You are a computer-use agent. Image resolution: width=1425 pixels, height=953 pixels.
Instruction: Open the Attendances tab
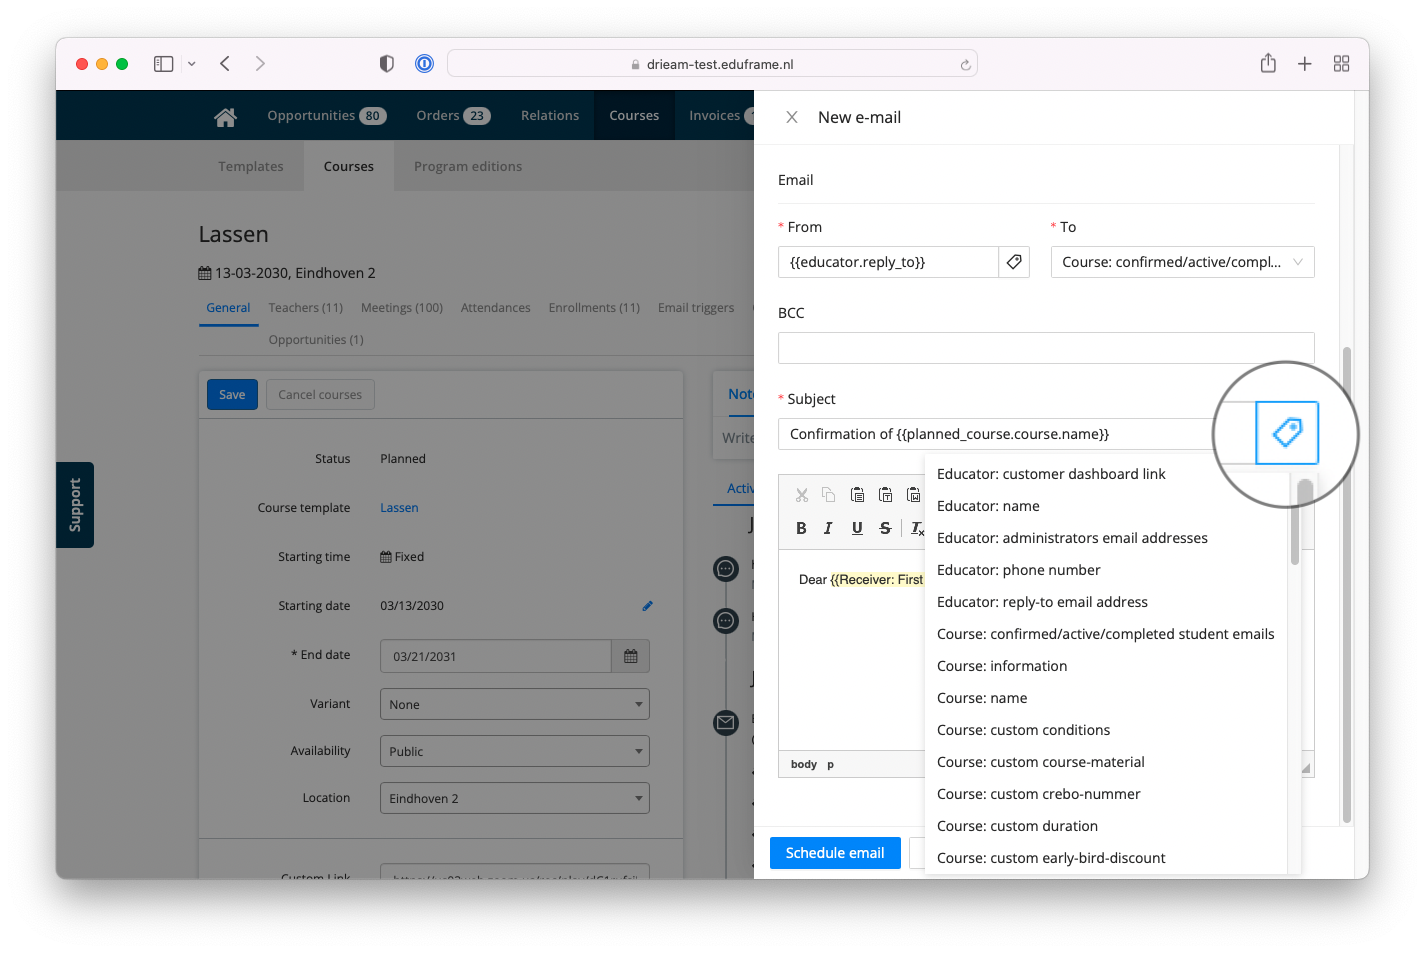[496, 308]
